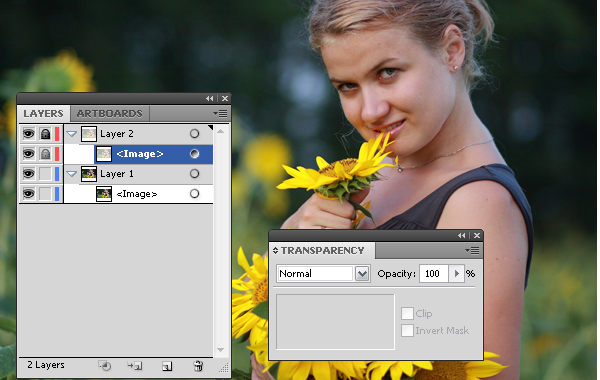Select the Layer 2 name text

pyautogui.click(x=117, y=134)
